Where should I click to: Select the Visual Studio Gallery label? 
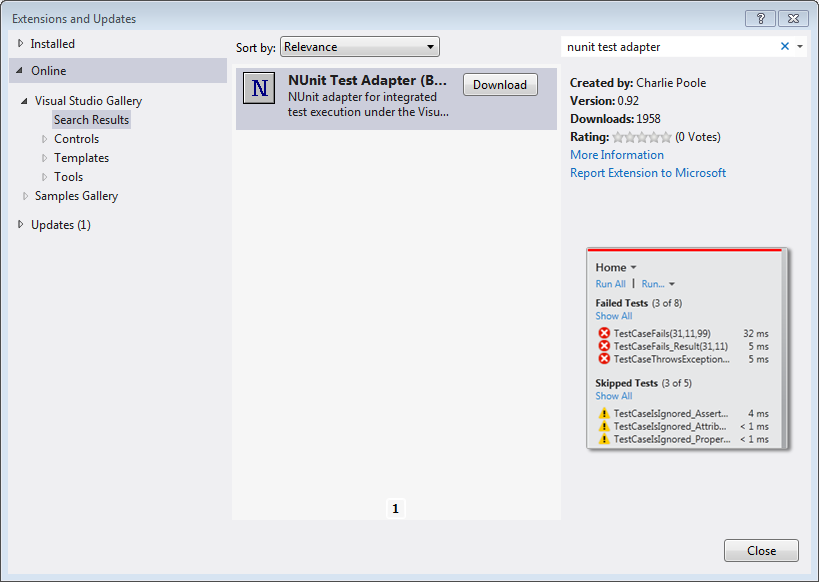pyautogui.click(x=88, y=101)
